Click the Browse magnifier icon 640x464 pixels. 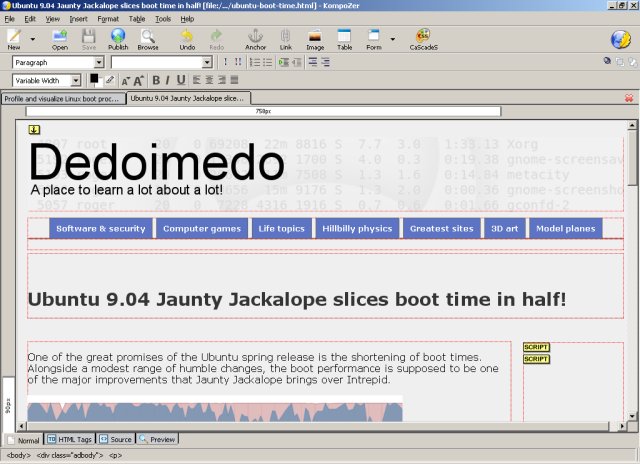point(148,39)
